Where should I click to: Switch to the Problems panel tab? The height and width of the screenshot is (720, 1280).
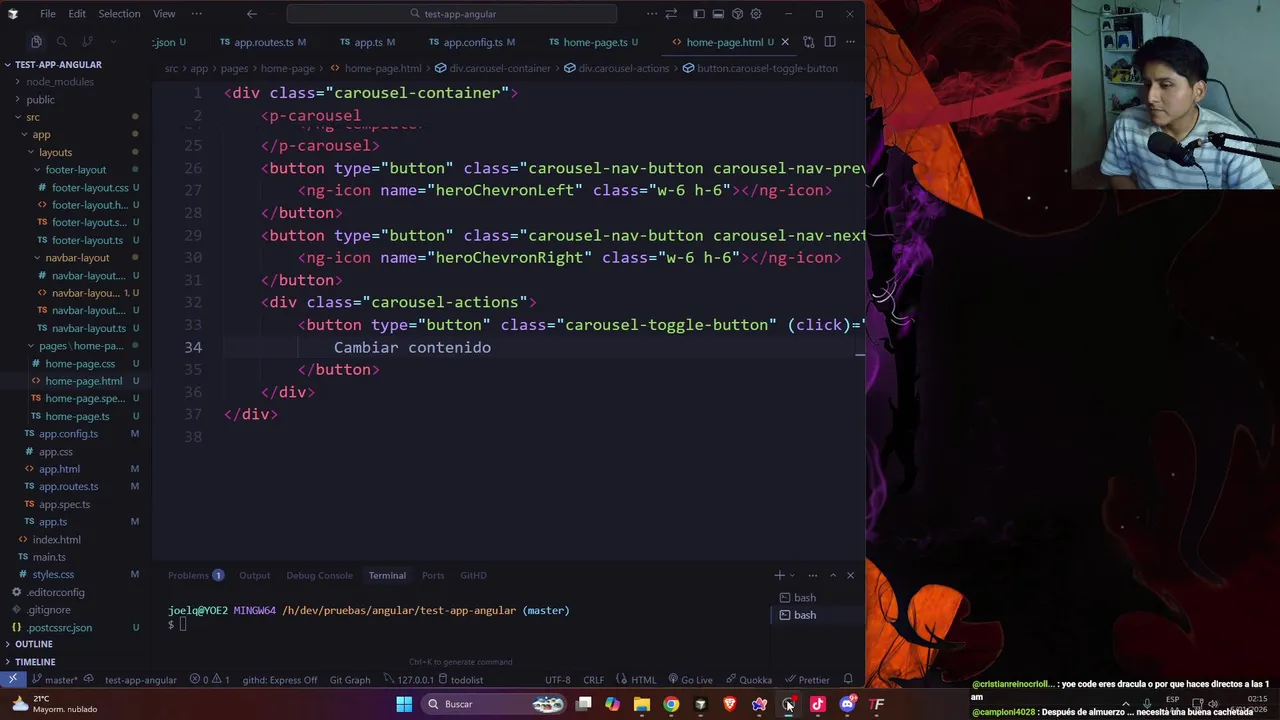pos(195,575)
